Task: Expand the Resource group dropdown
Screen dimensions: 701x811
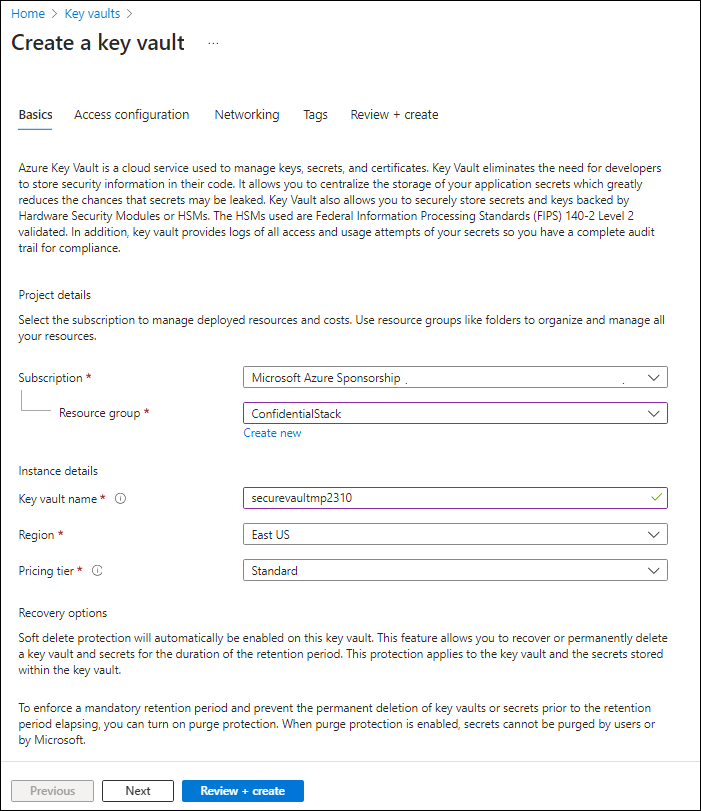Action: pos(655,413)
